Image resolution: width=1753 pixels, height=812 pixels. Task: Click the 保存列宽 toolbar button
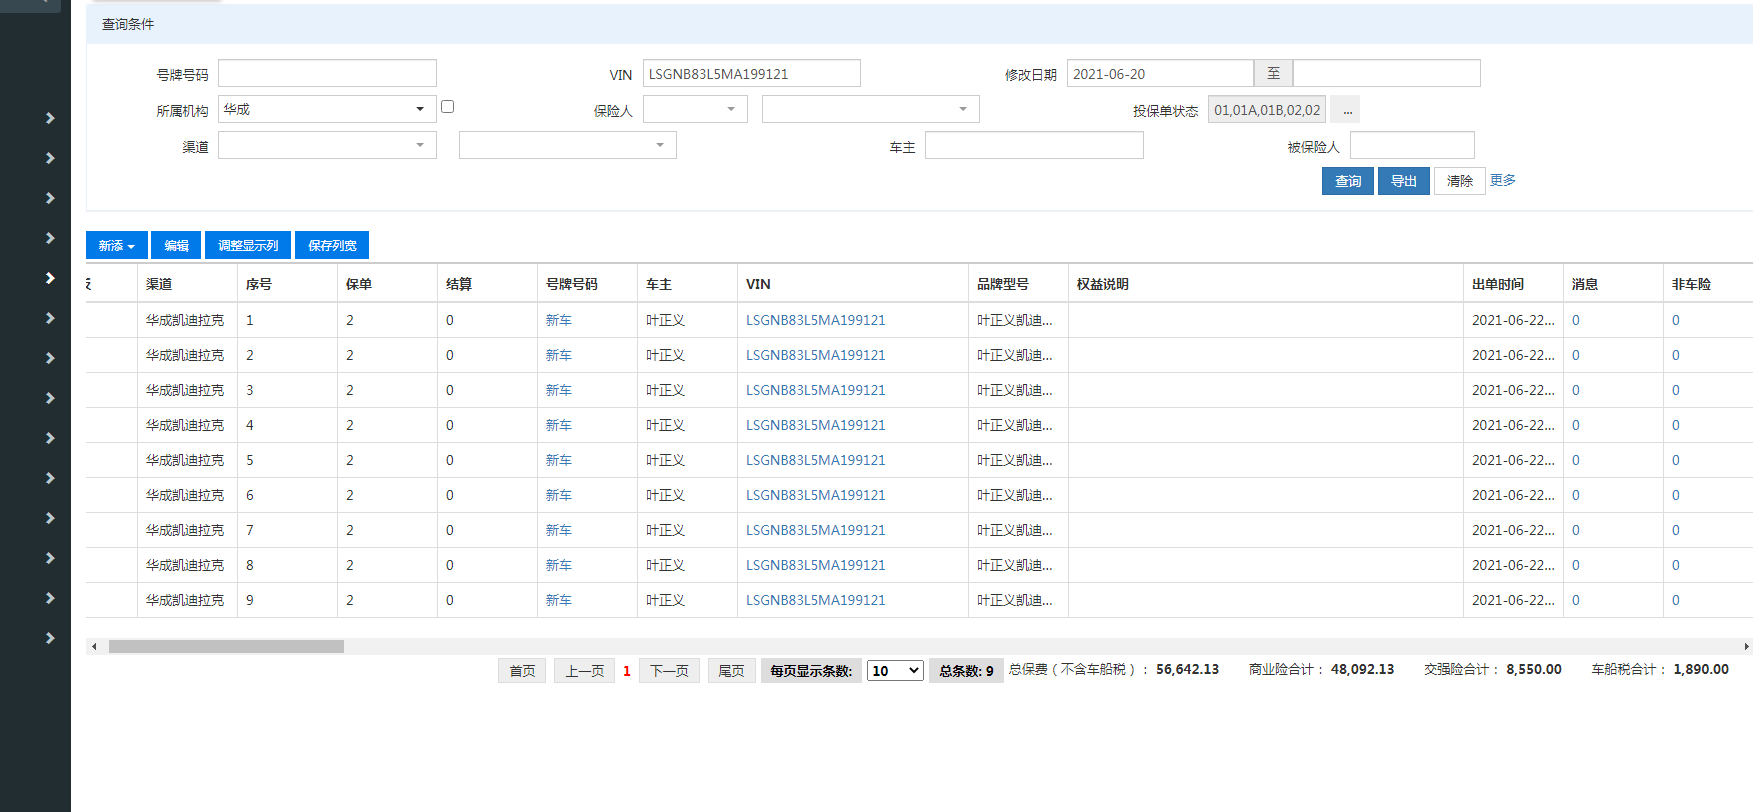(x=332, y=246)
